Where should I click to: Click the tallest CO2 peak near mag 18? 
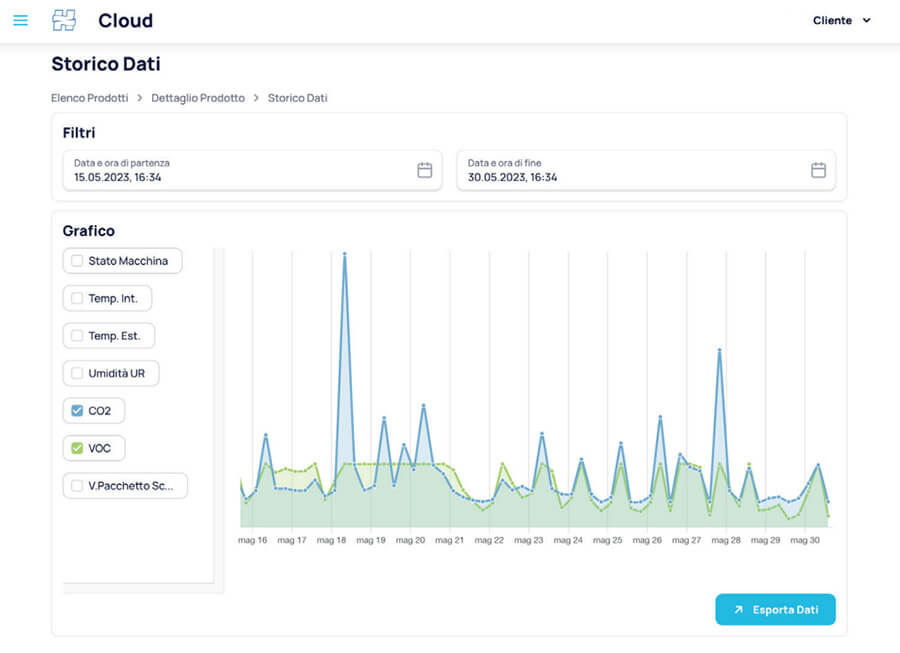pyautogui.click(x=345, y=254)
